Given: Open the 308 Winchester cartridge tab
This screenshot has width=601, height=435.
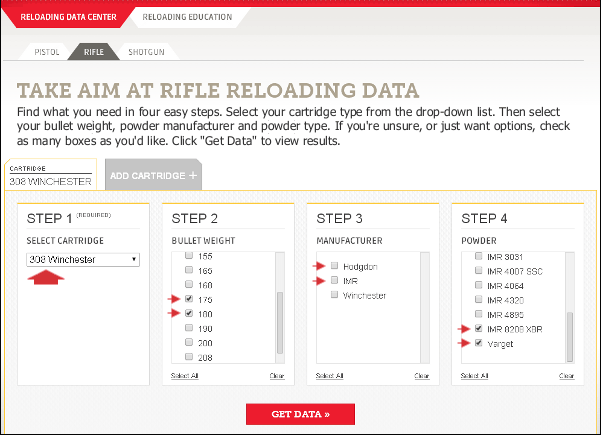Looking at the screenshot, I should 50,175.
